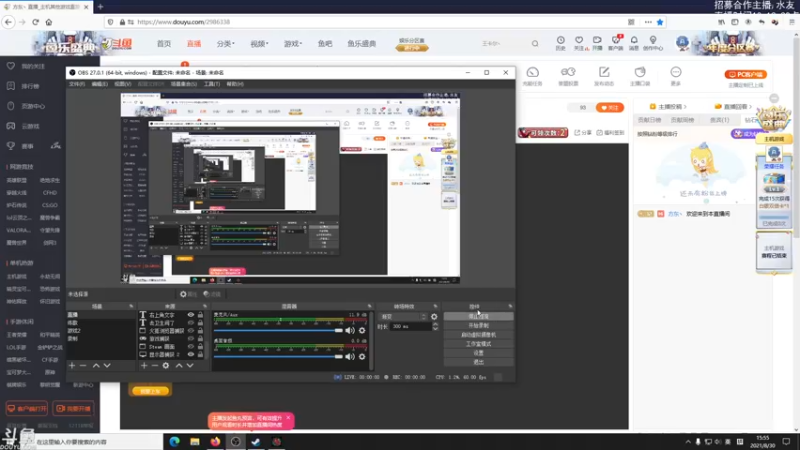Move the selected source up in list

click(179, 365)
